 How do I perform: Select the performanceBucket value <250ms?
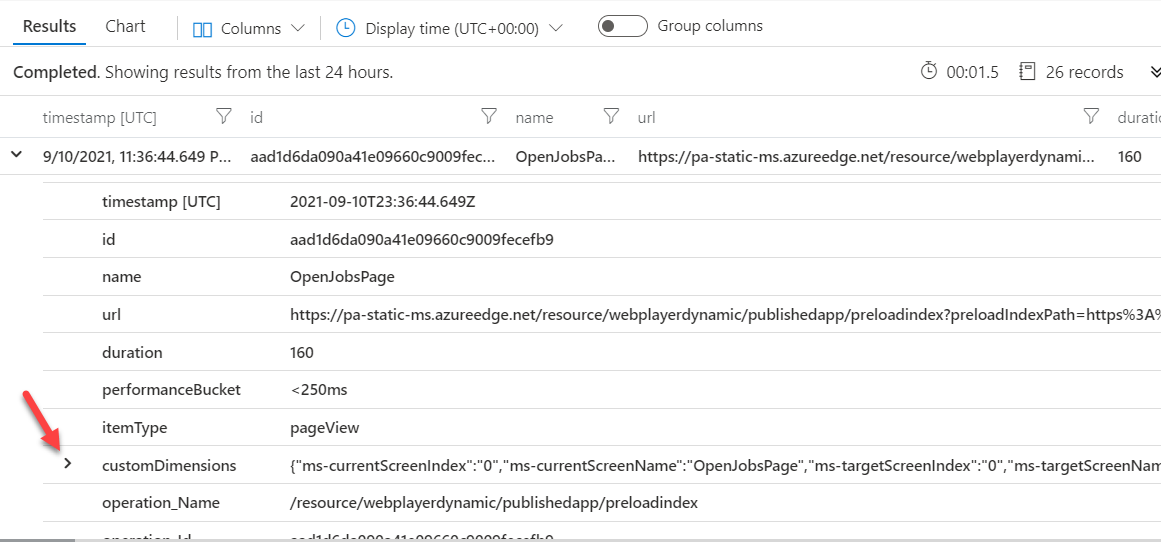click(319, 390)
